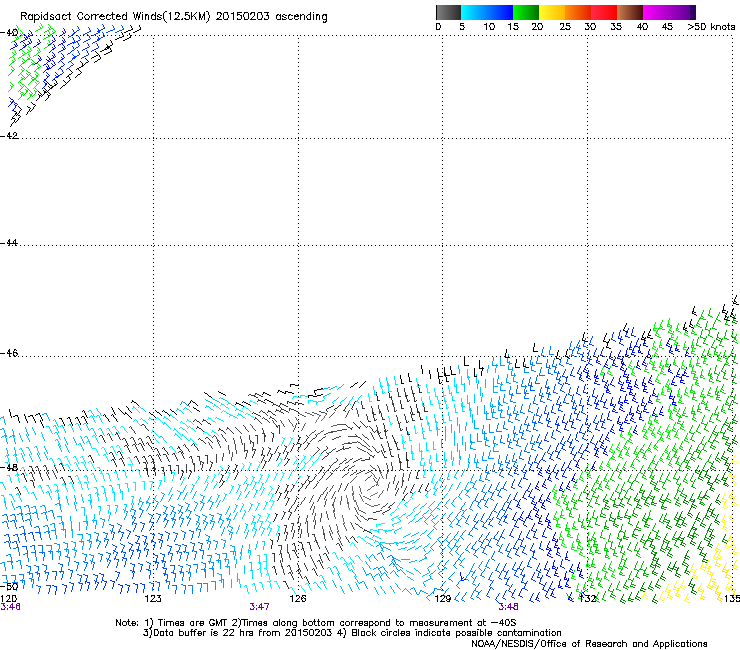Click the legend label '40'
The width and height of the screenshot is (740, 650).
click(x=642, y=26)
